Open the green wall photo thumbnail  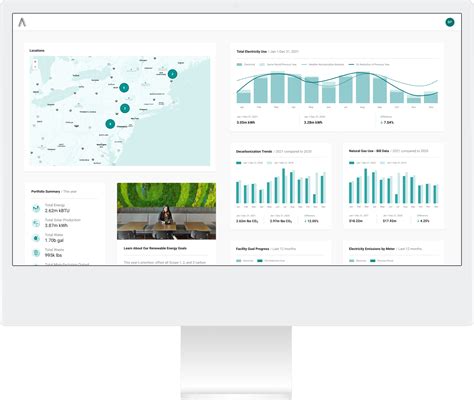[x=166, y=211]
